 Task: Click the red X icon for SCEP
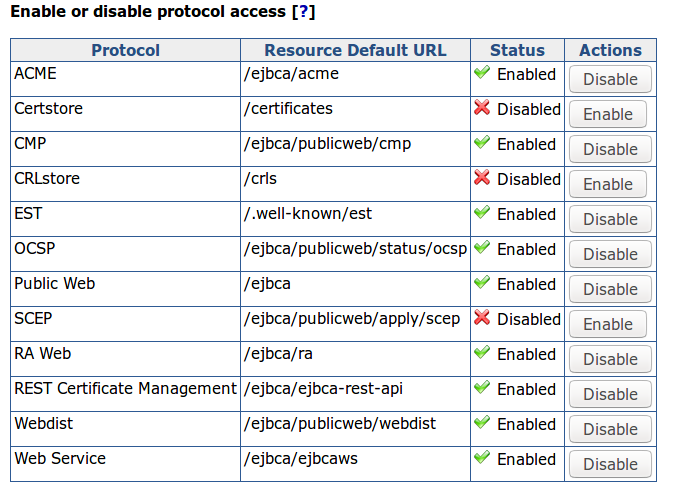pos(482,319)
